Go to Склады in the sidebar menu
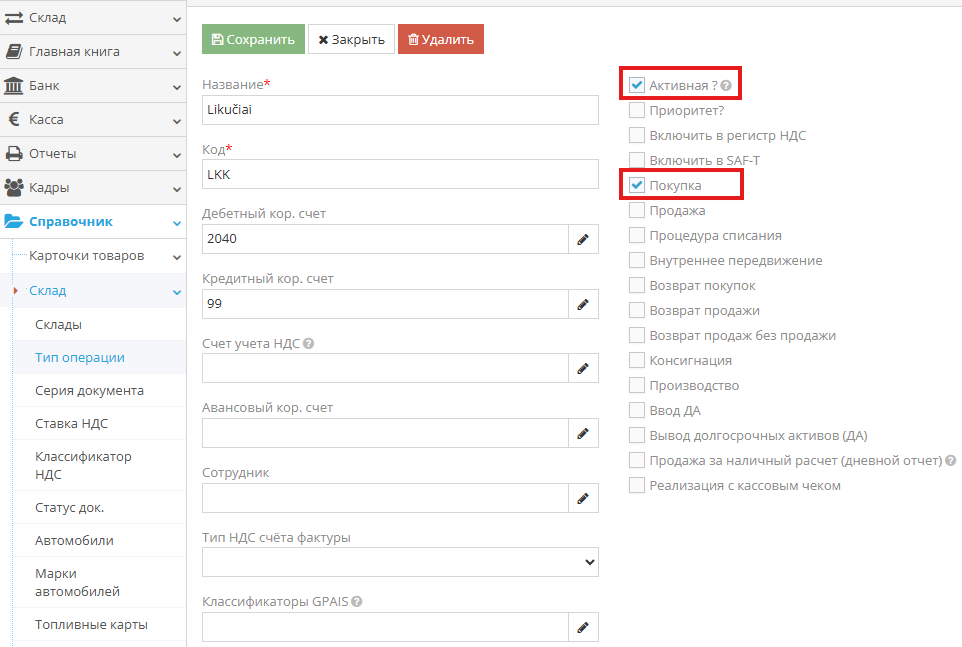The height and width of the screenshot is (647, 962). 58,325
